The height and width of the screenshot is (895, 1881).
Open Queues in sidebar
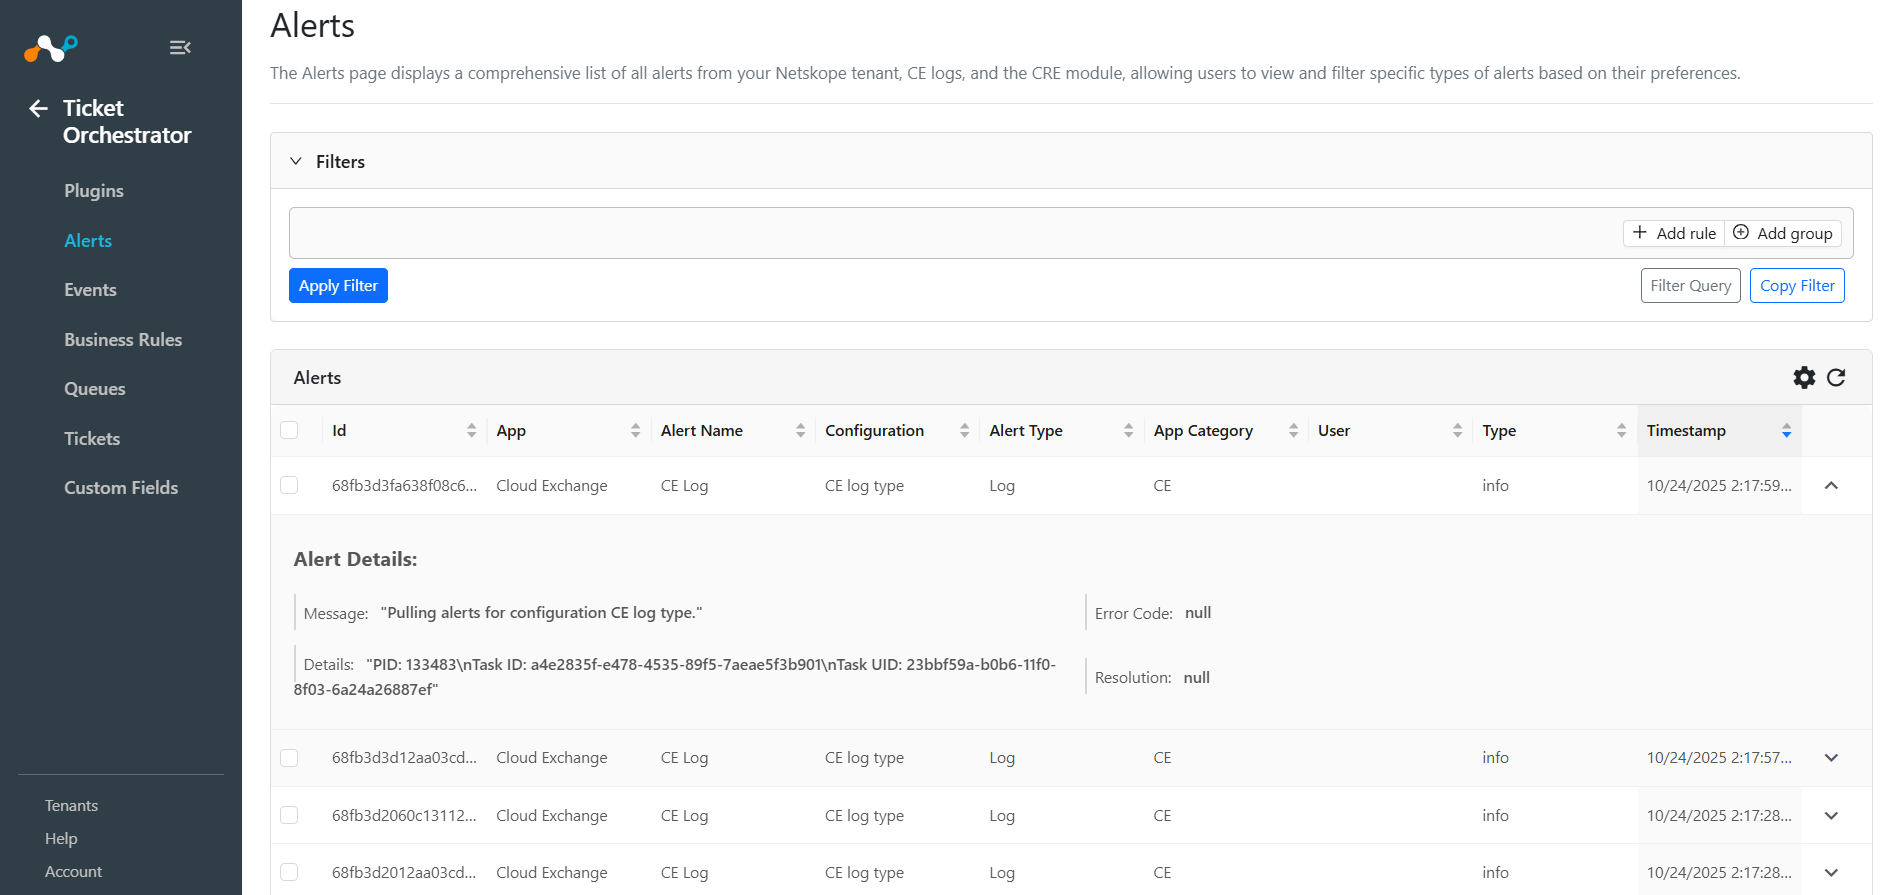click(x=95, y=389)
